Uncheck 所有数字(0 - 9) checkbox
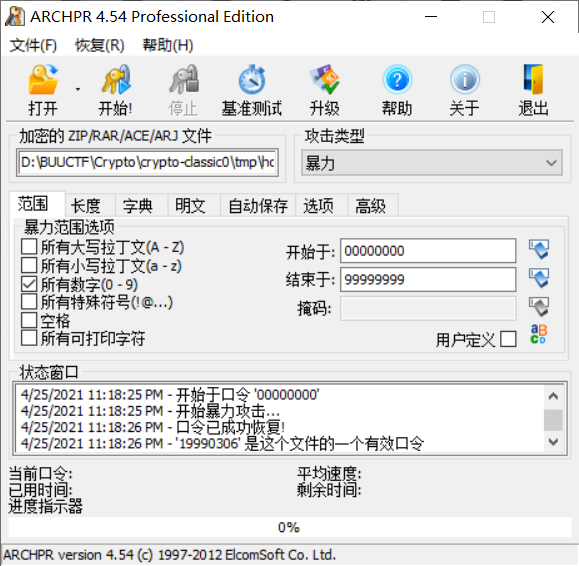 click(29, 284)
